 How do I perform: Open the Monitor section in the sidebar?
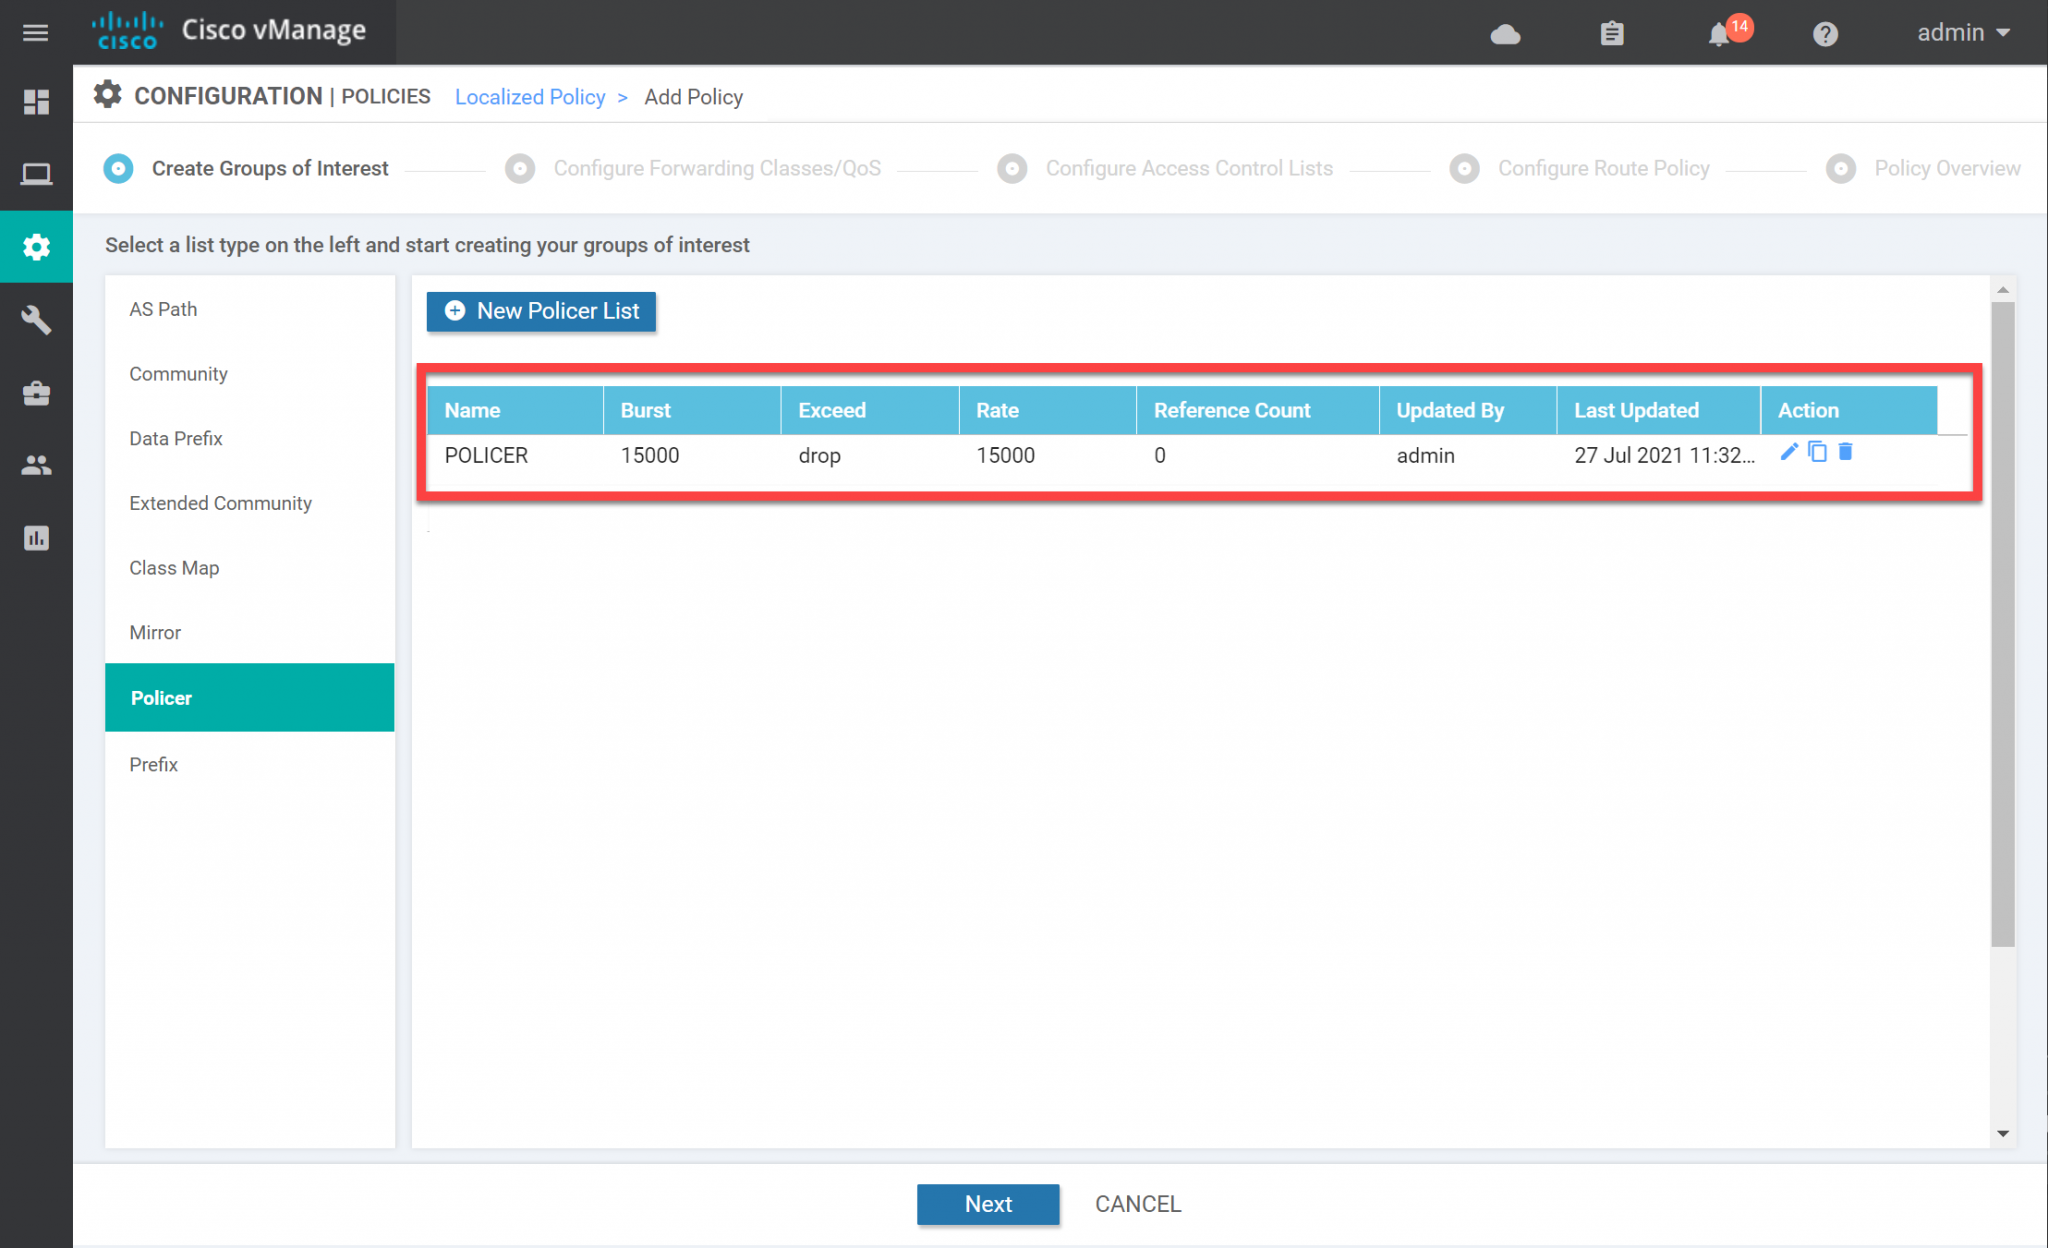[x=36, y=173]
